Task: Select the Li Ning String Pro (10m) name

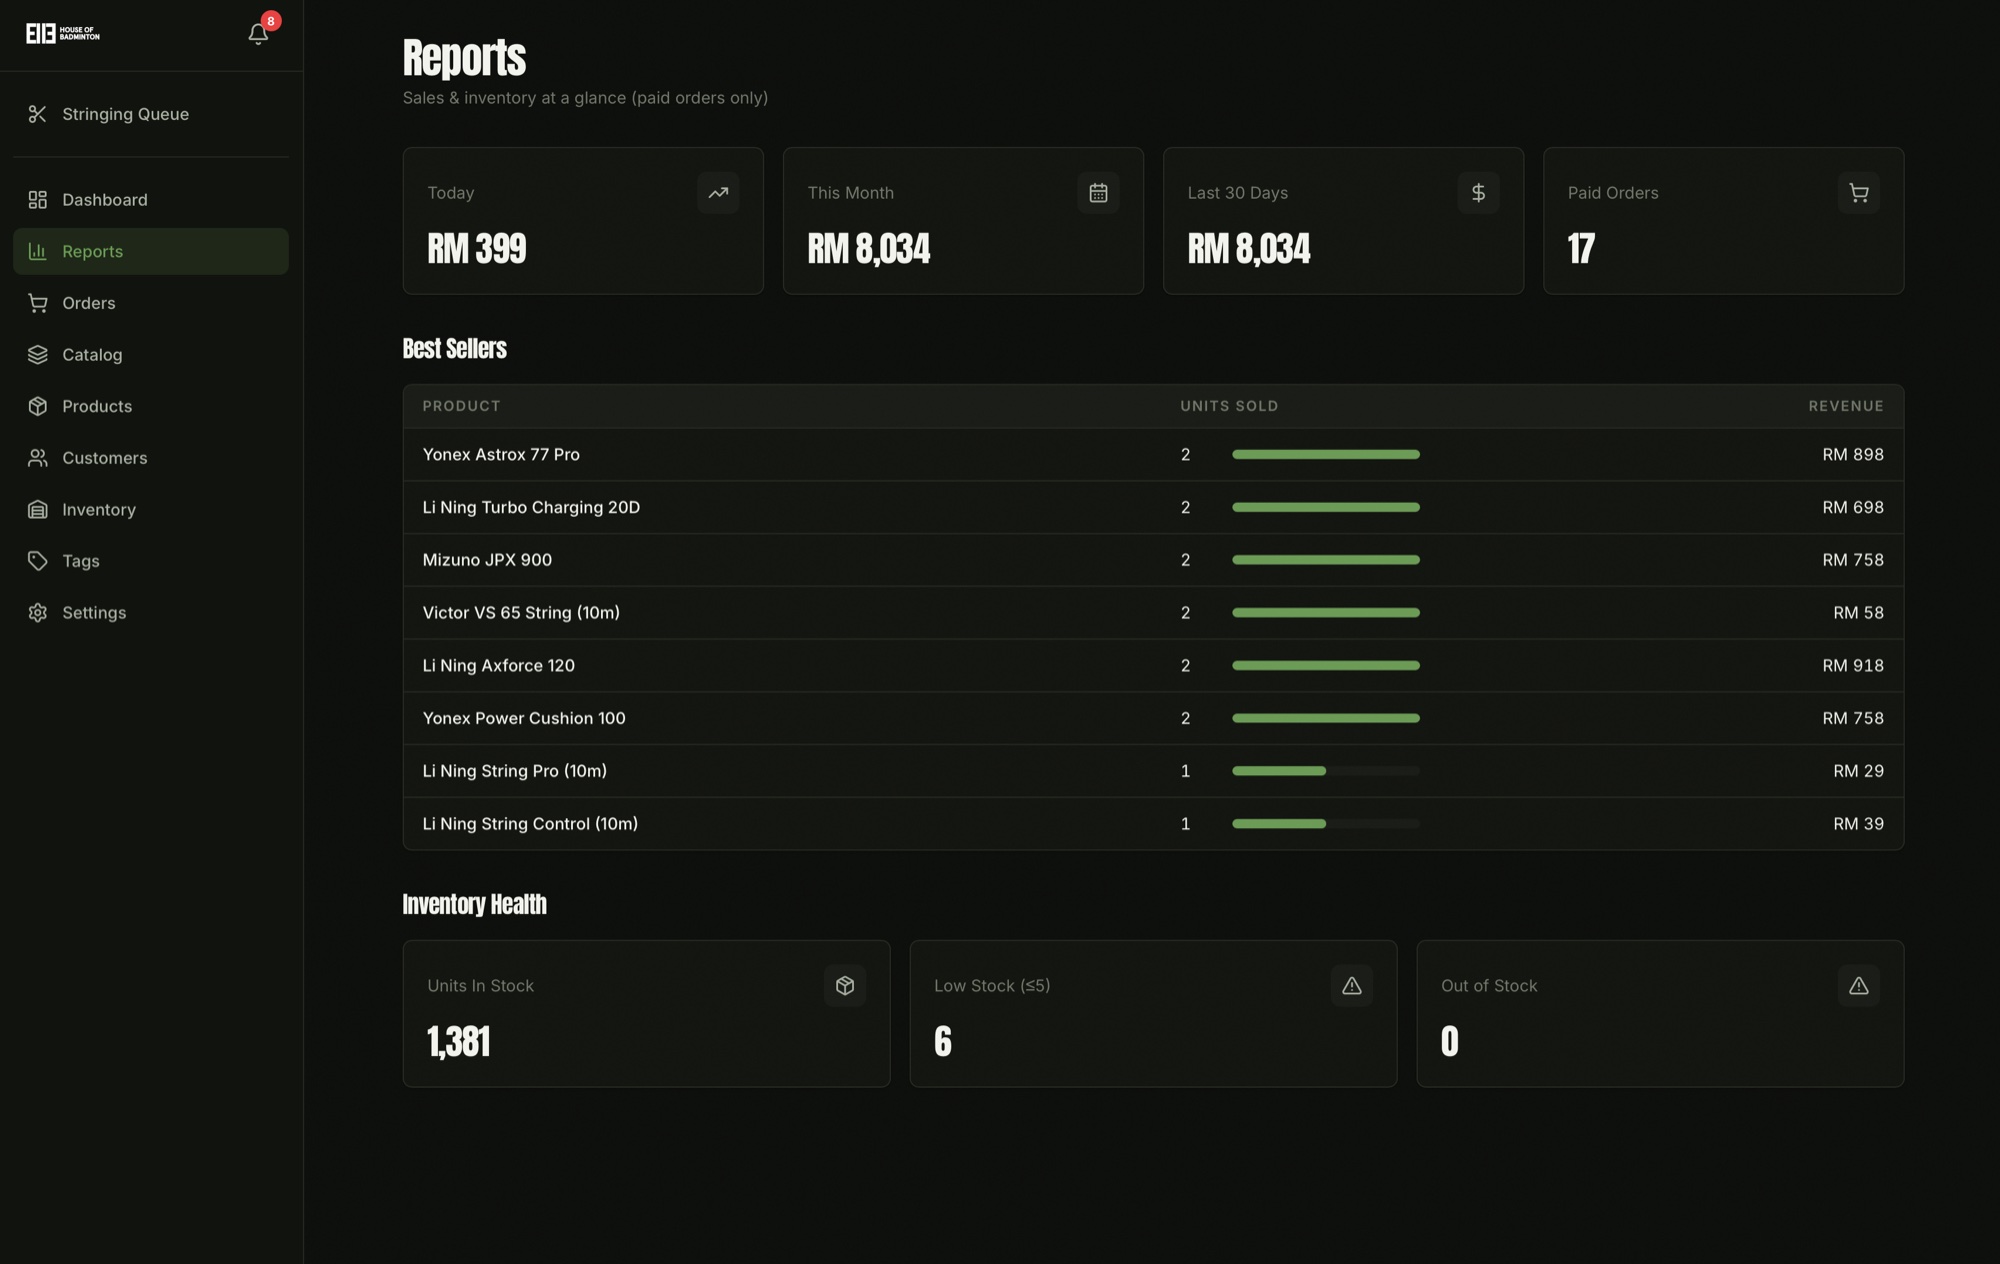Action: click(x=515, y=771)
